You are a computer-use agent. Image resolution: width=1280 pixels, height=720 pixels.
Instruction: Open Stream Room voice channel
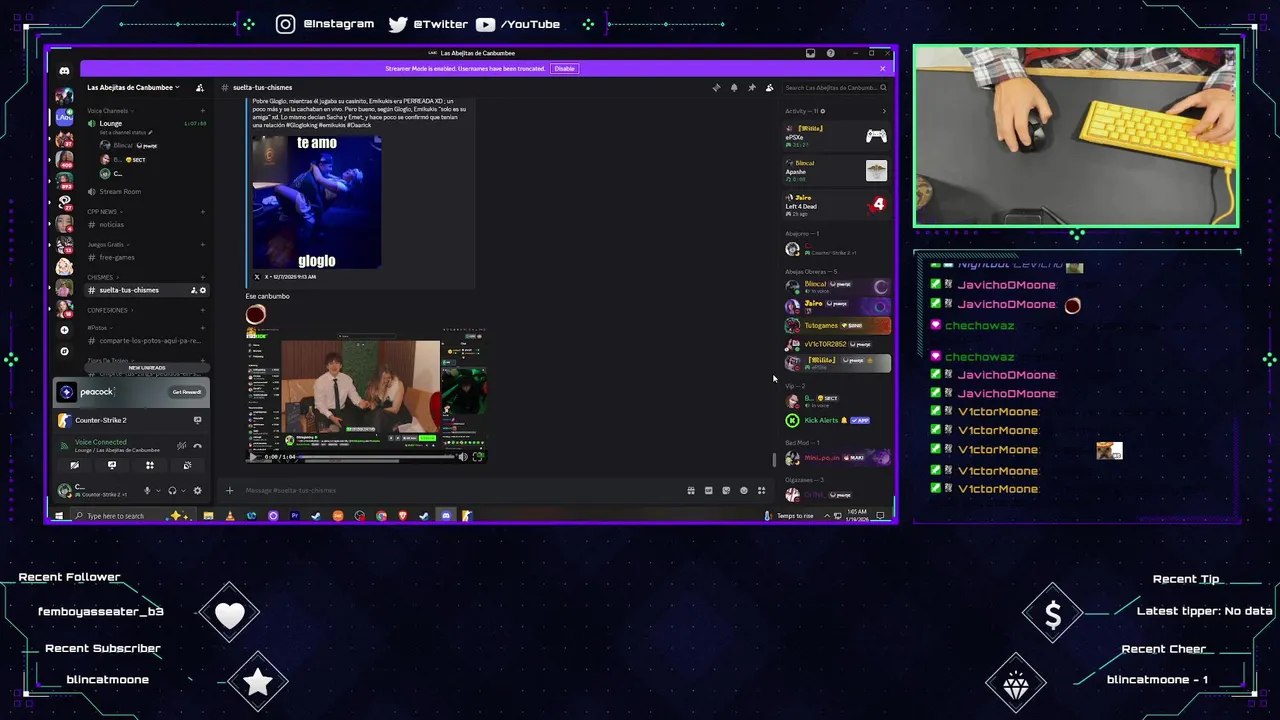click(146, 191)
